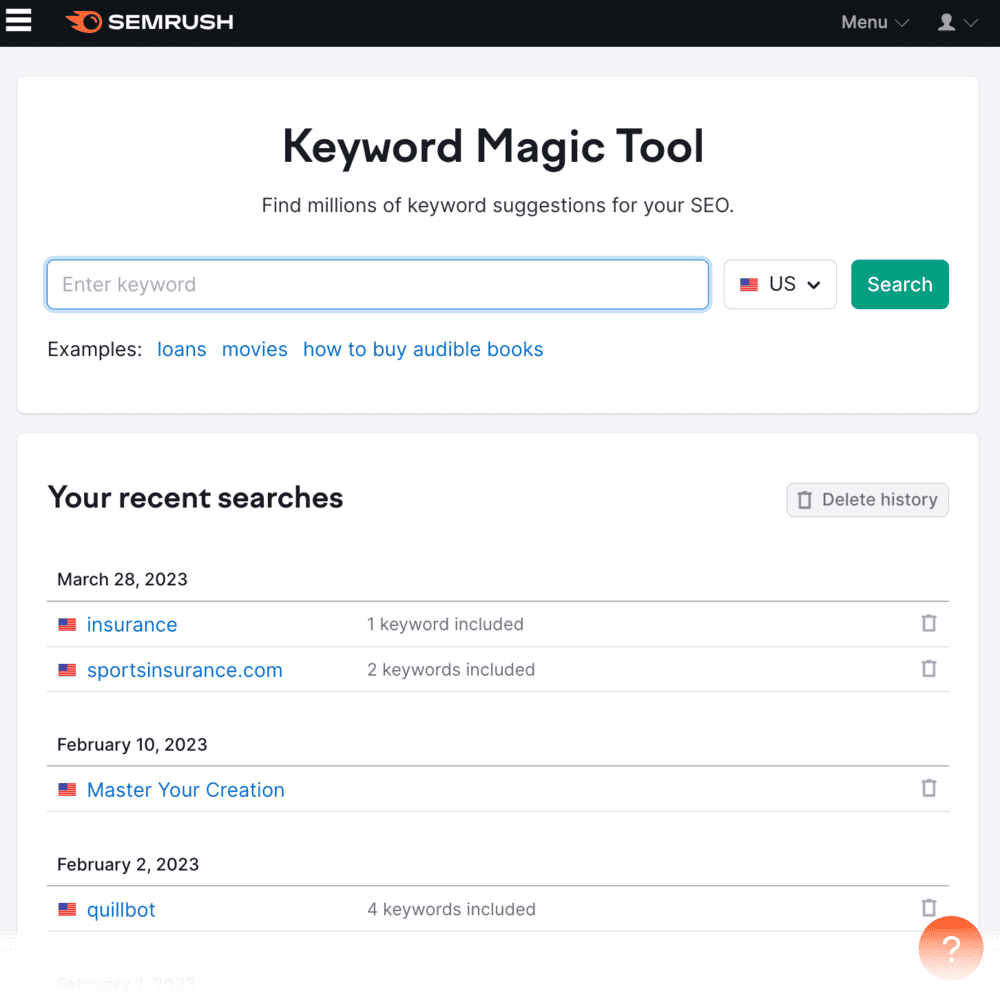Open the US country selector dropdown
This screenshot has height=1000, width=1000.
coord(780,284)
